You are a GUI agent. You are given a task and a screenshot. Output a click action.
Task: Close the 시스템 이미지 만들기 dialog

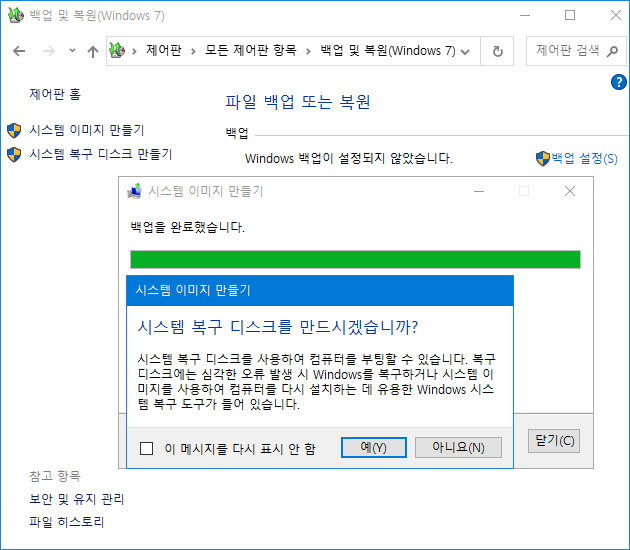coord(570,191)
